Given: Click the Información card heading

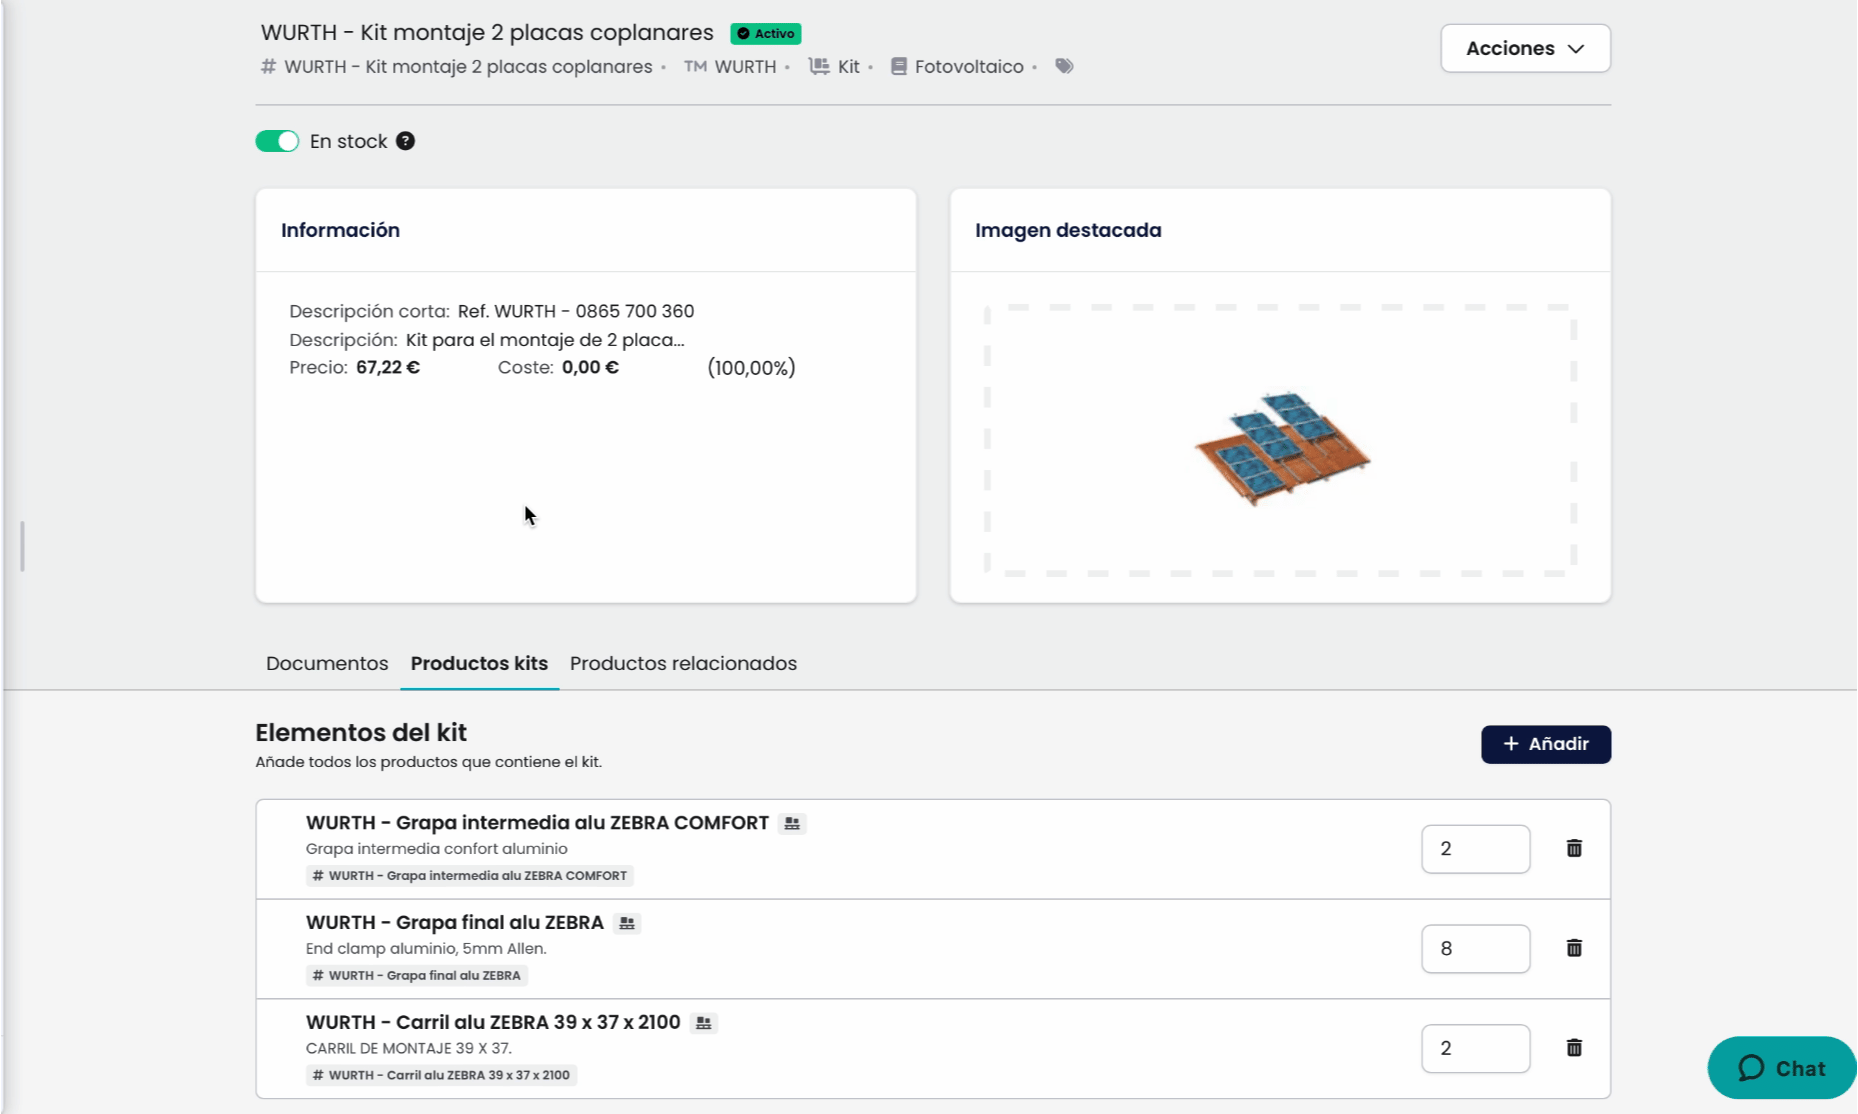Looking at the screenshot, I should click(x=340, y=230).
